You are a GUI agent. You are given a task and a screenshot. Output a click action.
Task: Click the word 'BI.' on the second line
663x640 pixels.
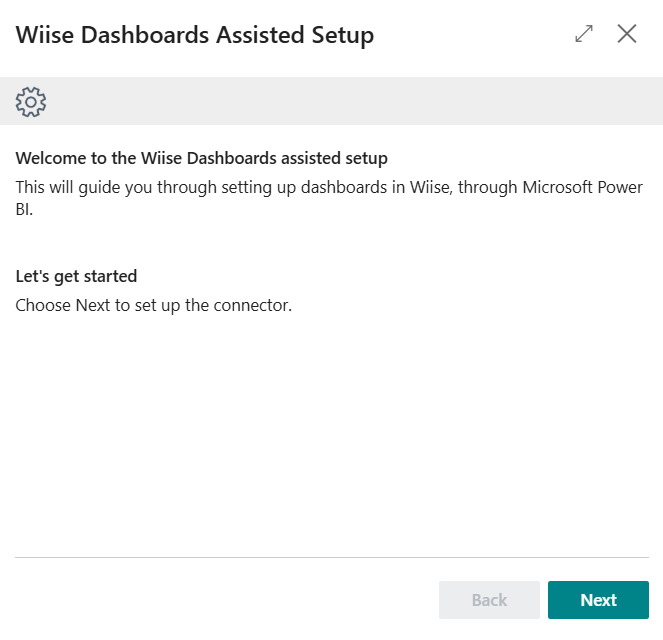[x=24, y=209]
